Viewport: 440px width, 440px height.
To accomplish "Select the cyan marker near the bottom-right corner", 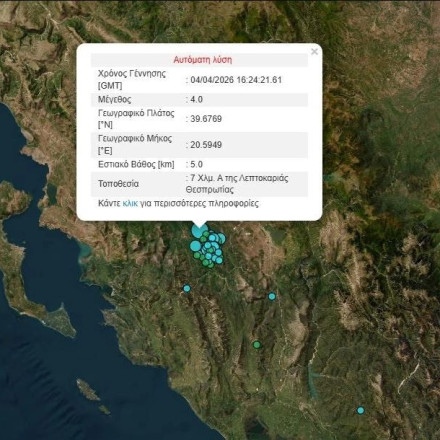I will coord(360,410).
